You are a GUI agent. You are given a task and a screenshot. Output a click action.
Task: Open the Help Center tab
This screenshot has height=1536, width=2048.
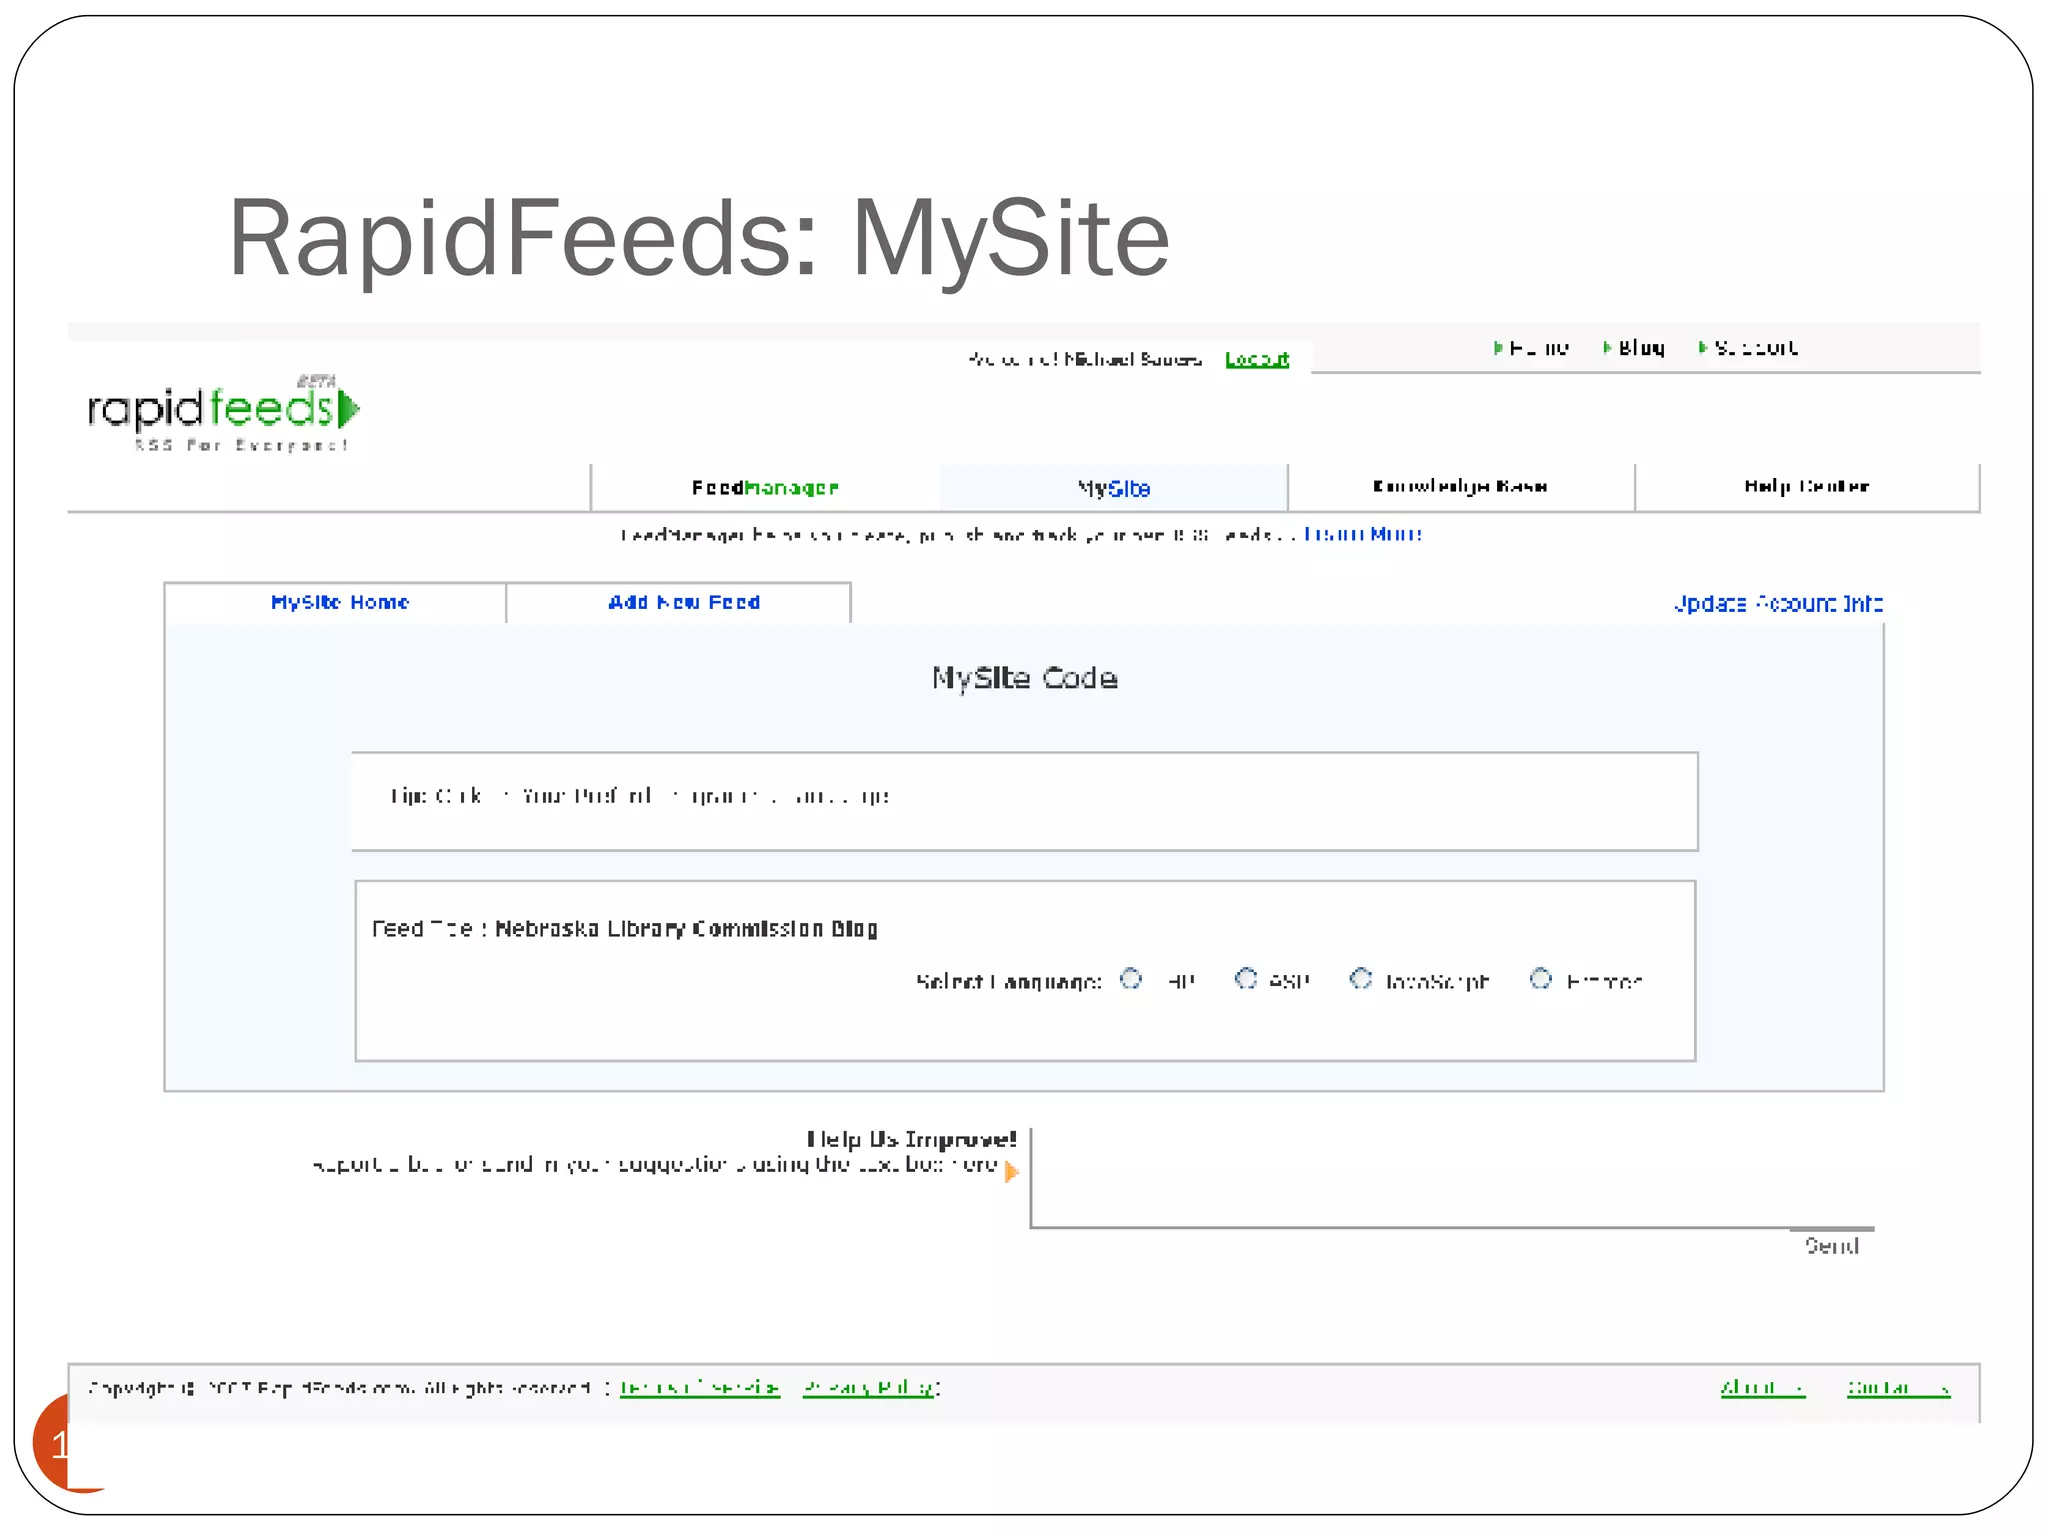pyautogui.click(x=1807, y=487)
